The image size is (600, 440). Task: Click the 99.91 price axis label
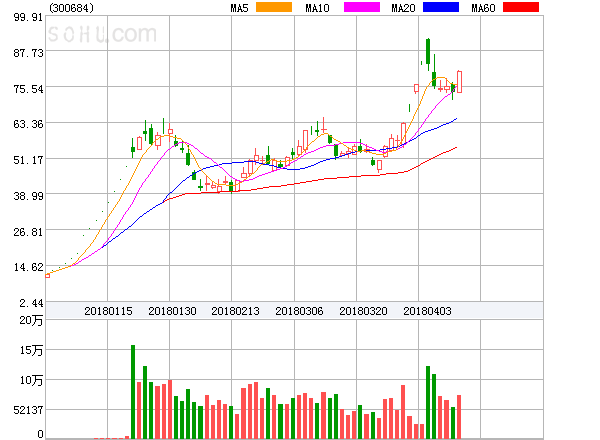click(28, 17)
